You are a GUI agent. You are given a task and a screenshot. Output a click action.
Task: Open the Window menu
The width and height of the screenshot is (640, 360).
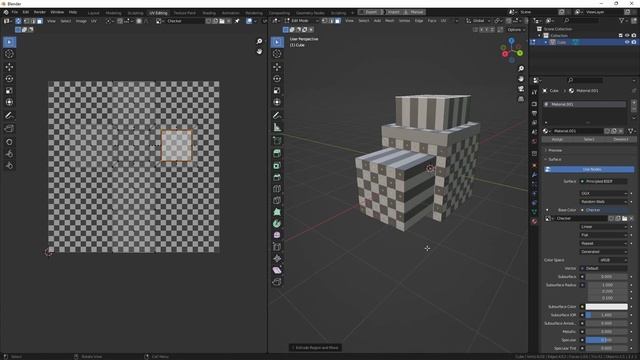(x=57, y=12)
